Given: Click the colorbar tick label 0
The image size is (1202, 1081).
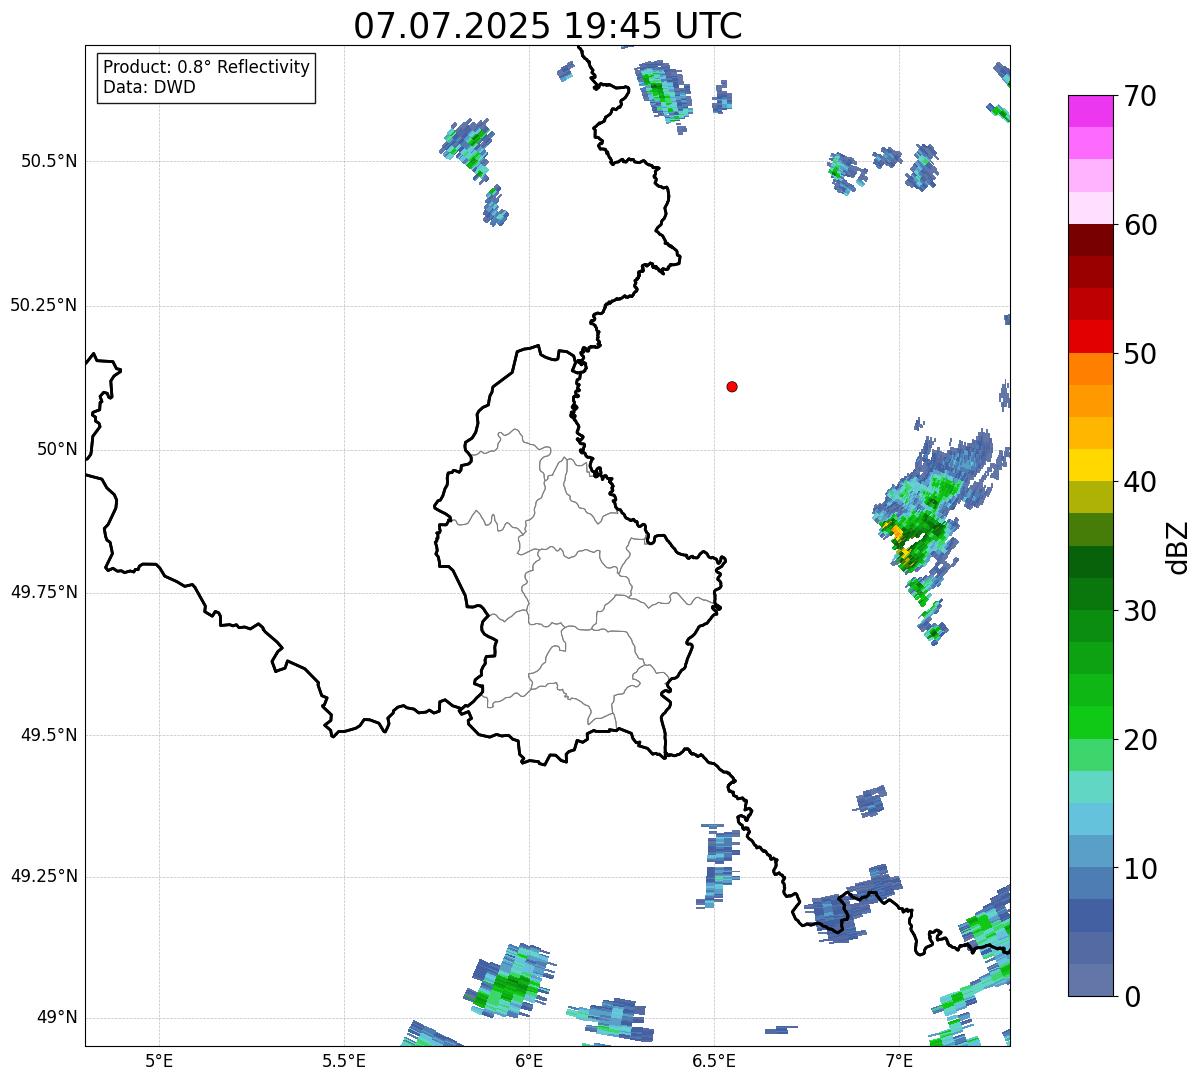Looking at the screenshot, I should [x=1132, y=997].
